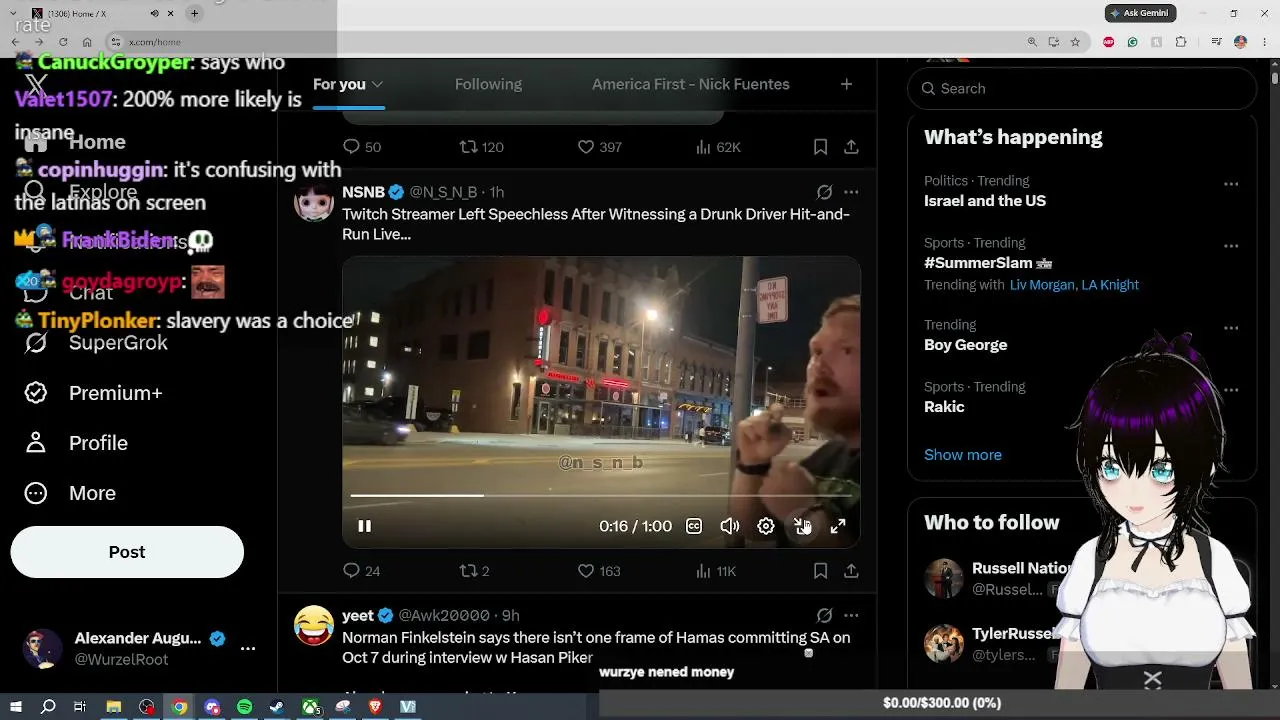Expand video to fullscreen
This screenshot has height=720, width=1280.
click(838, 526)
